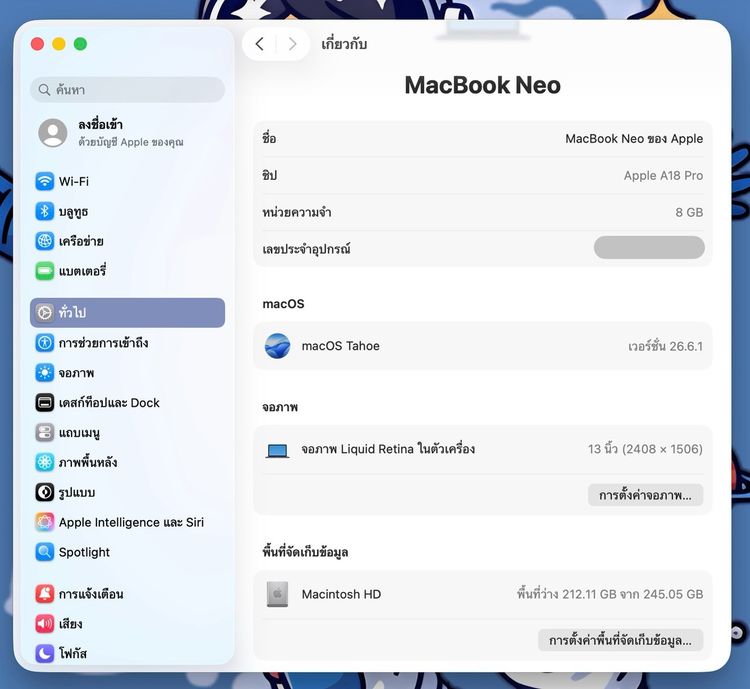Open the Network (เครือข่าย) globe icon
Screen dimensions: 750x689
pyautogui.click(x=44, y=241)
